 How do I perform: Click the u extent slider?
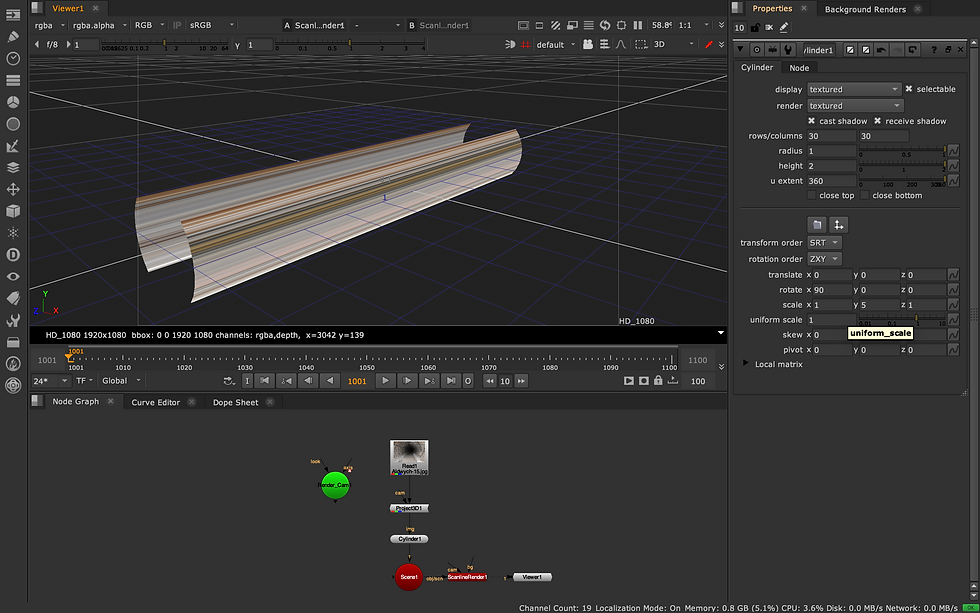coord(902,181)
